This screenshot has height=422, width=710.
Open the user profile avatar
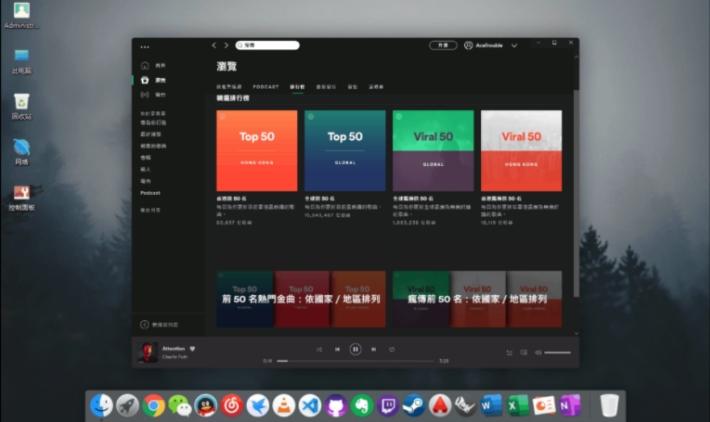(469, 45)
